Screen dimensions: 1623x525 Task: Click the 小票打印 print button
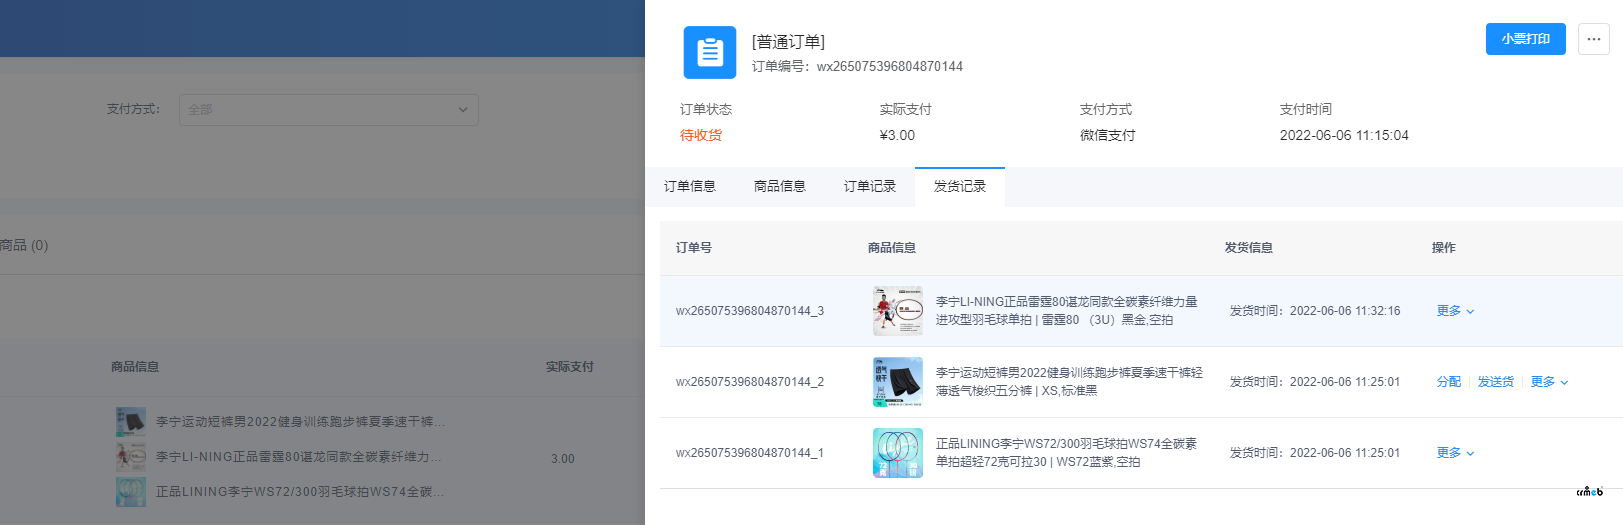tap(1525, 39)
